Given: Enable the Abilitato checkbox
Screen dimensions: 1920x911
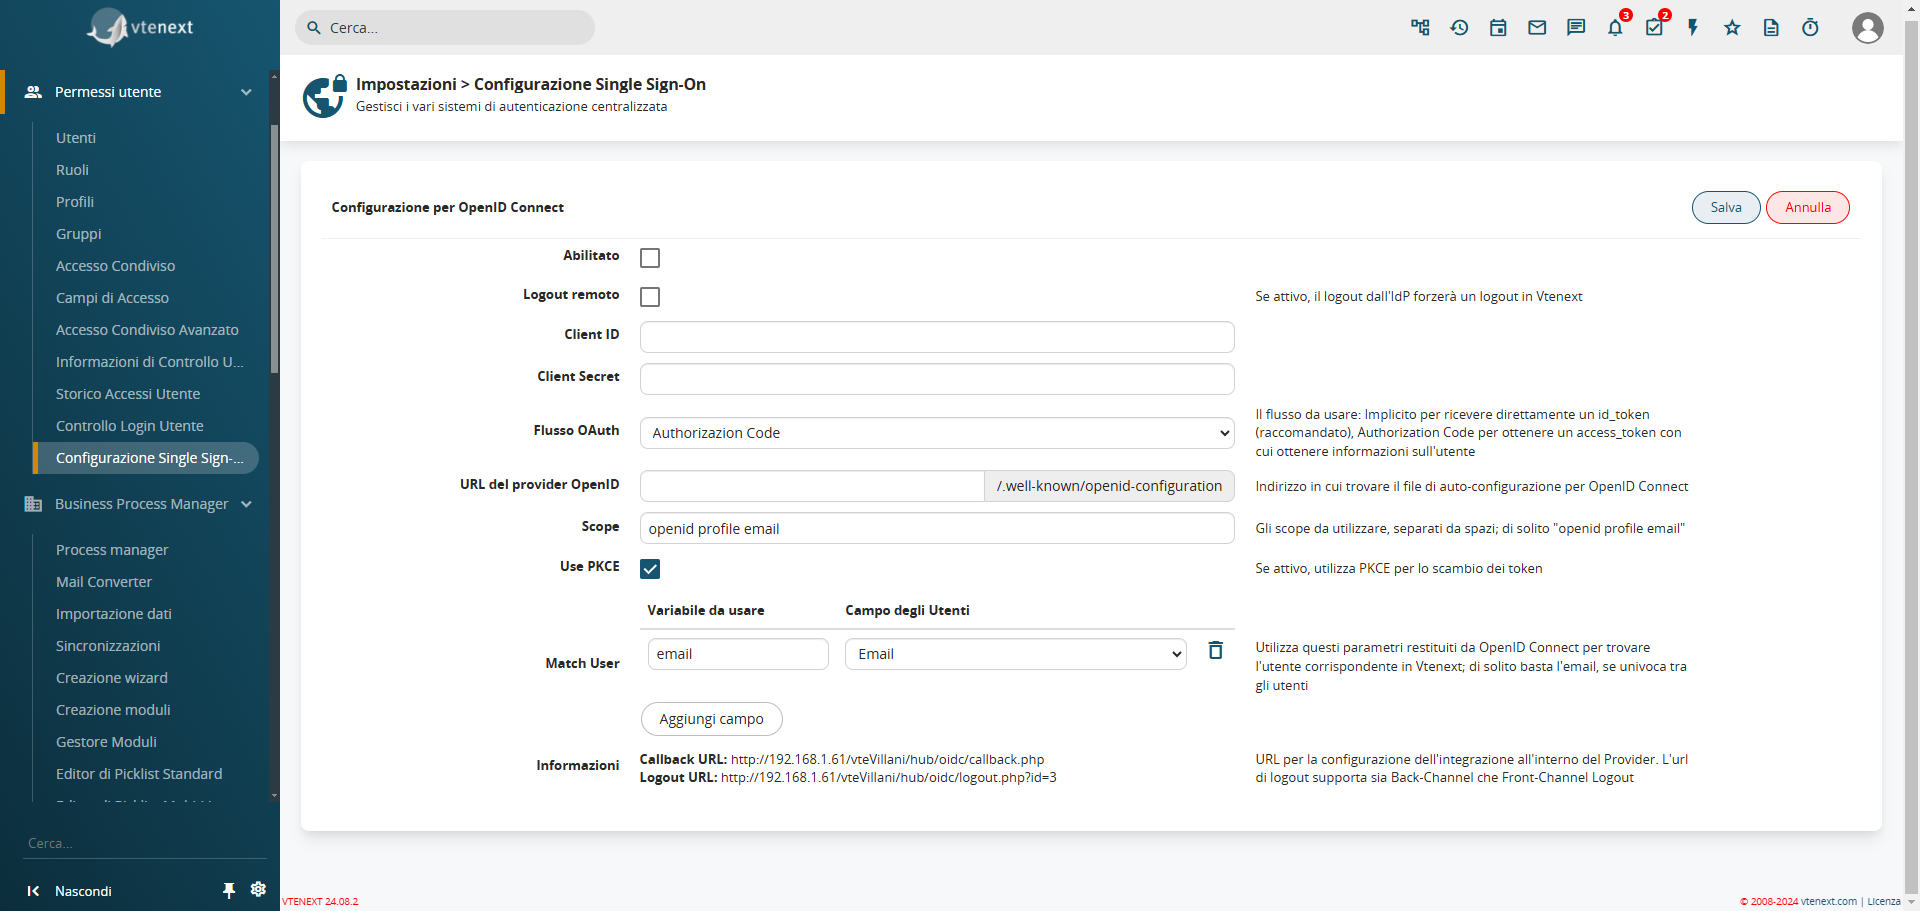Looking at the screenshot, I should [x=650, y=258].
